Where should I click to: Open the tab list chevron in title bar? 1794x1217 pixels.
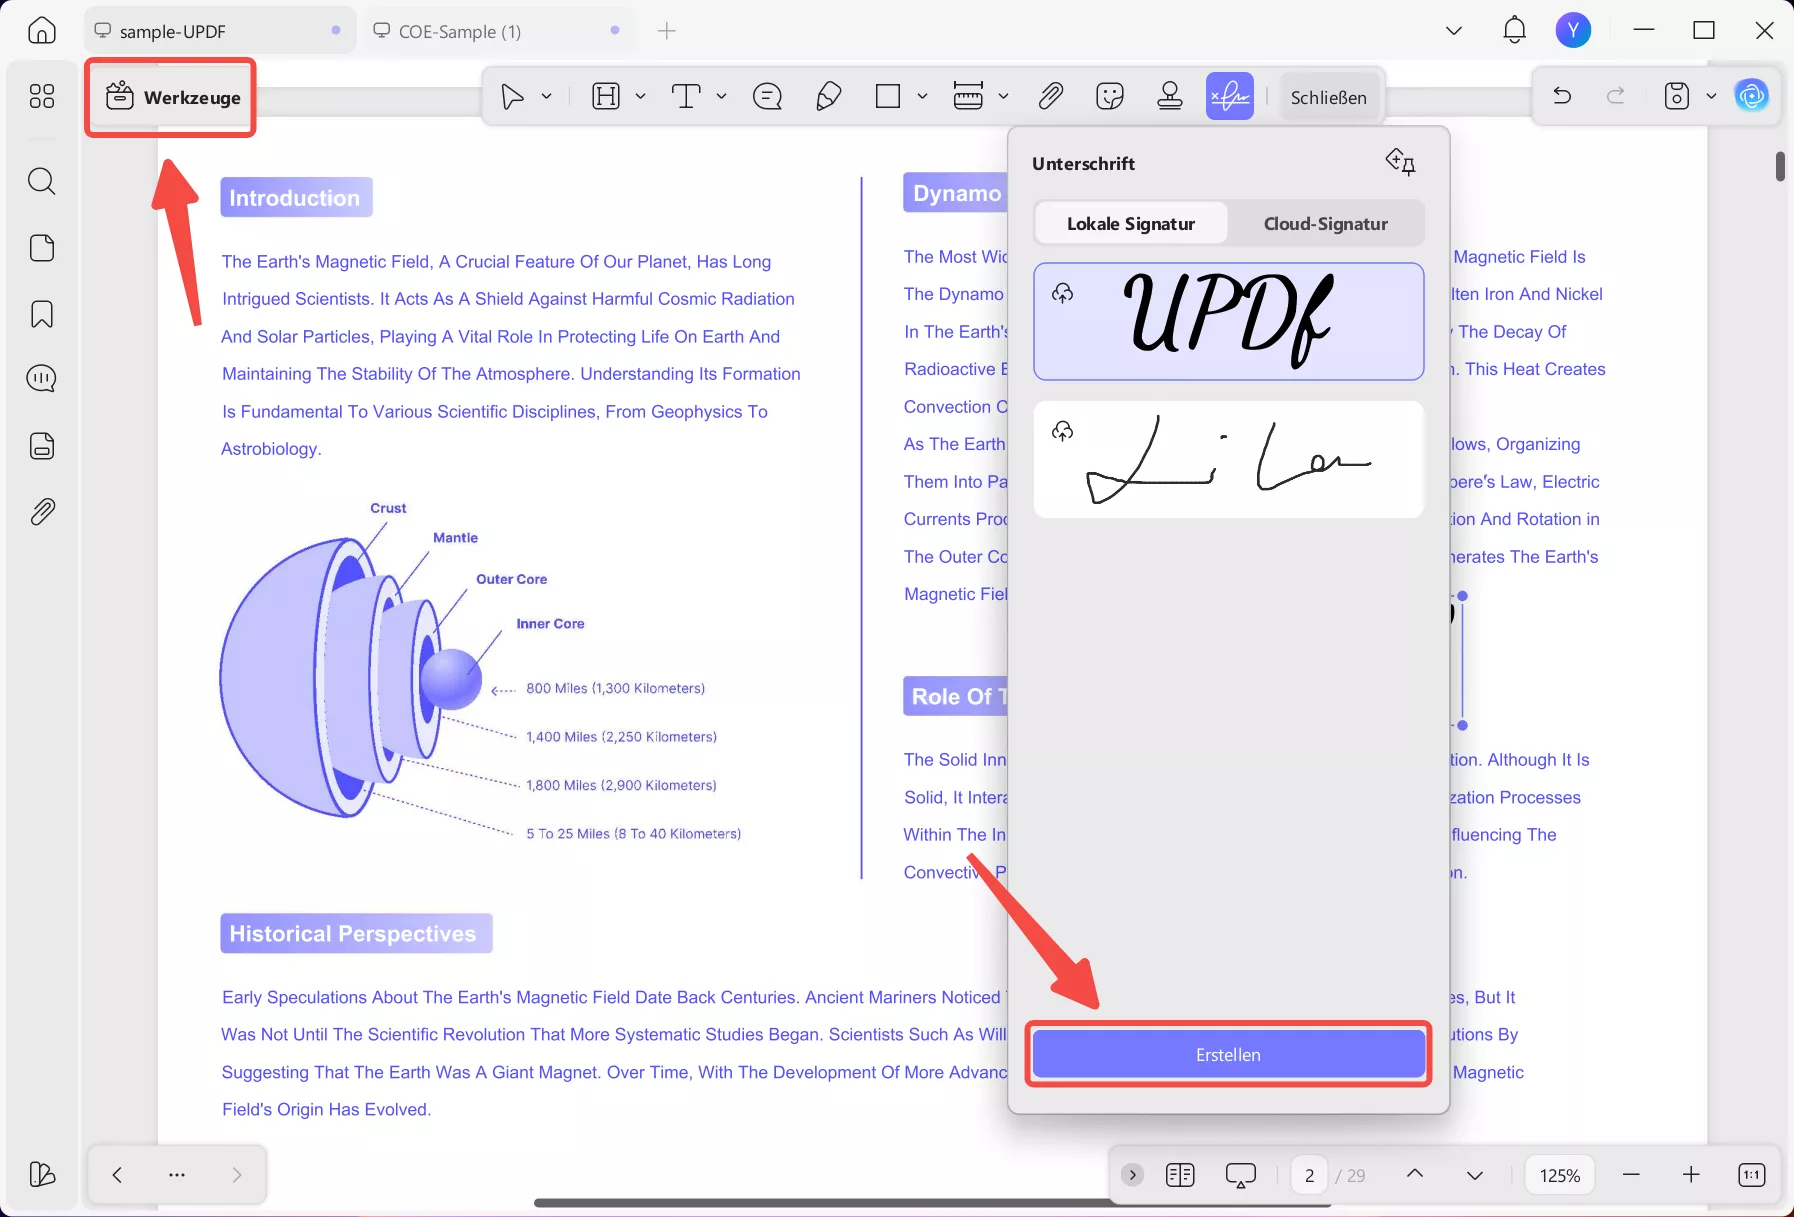point(1454,31)
